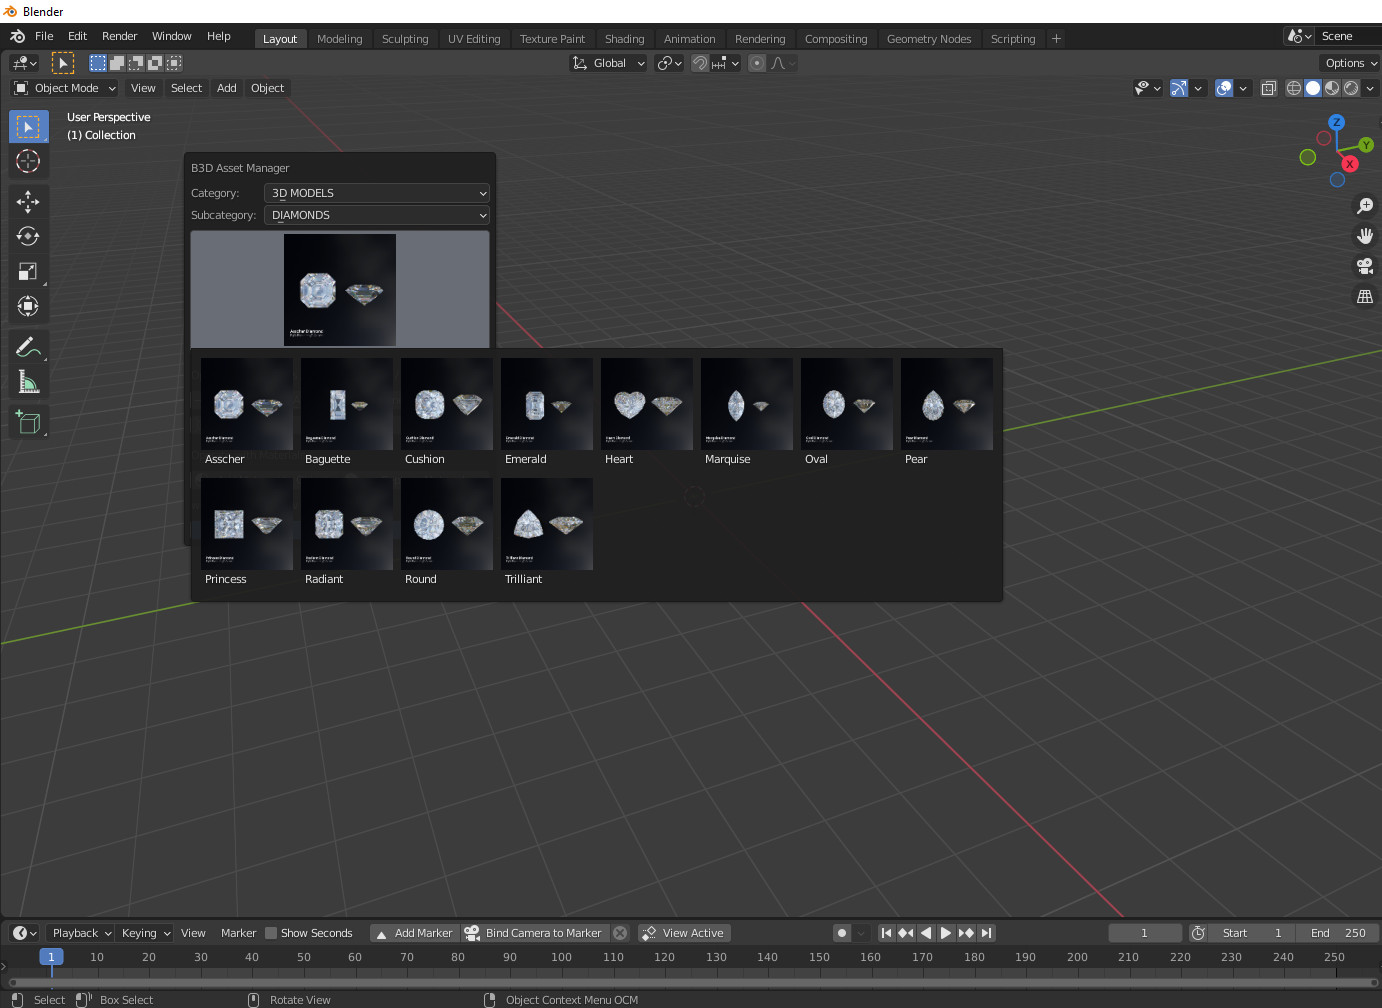The height and width of the screenshot is (1008, 1382).
Task: Select the Rotate tool
Action: tap(28, 237)
